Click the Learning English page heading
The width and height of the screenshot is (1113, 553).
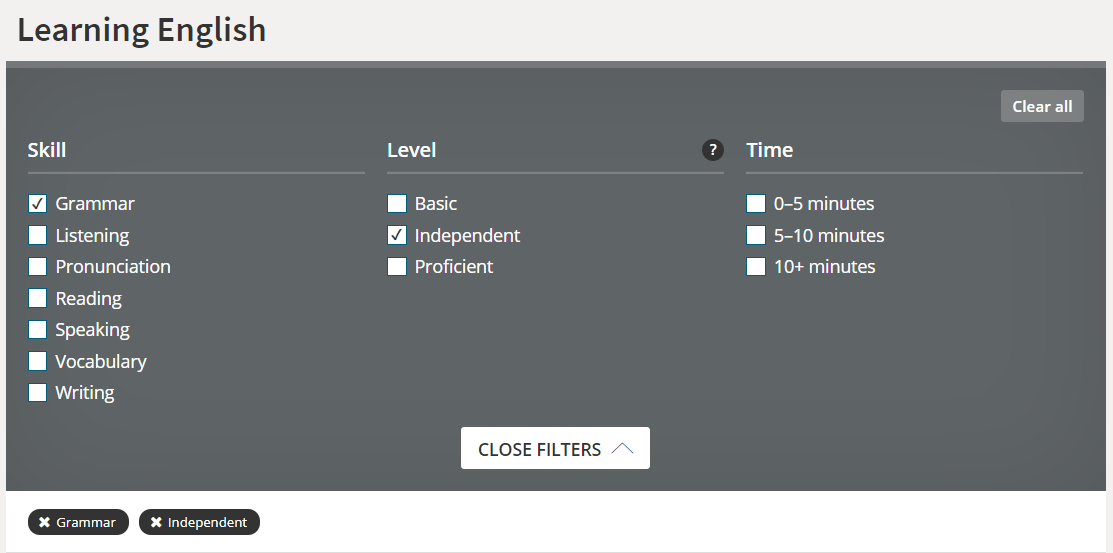point(142,30)
